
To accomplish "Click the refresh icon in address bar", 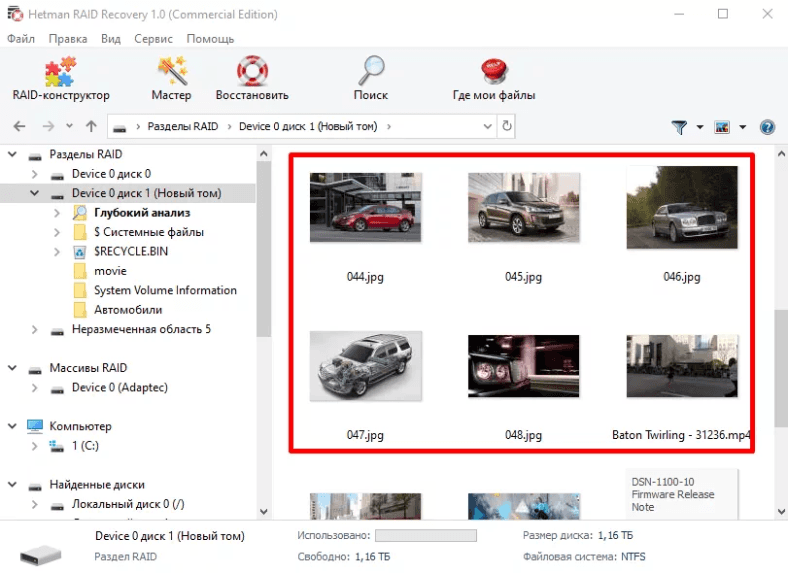I will tap(507, 127).
